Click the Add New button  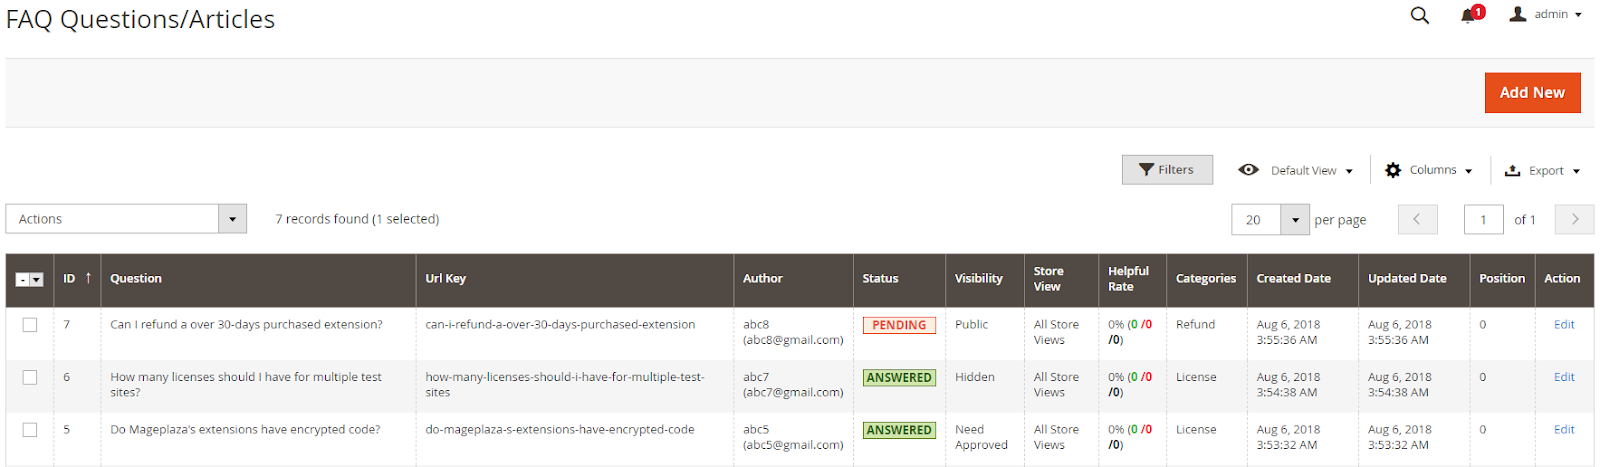(x=1532, y=93)
